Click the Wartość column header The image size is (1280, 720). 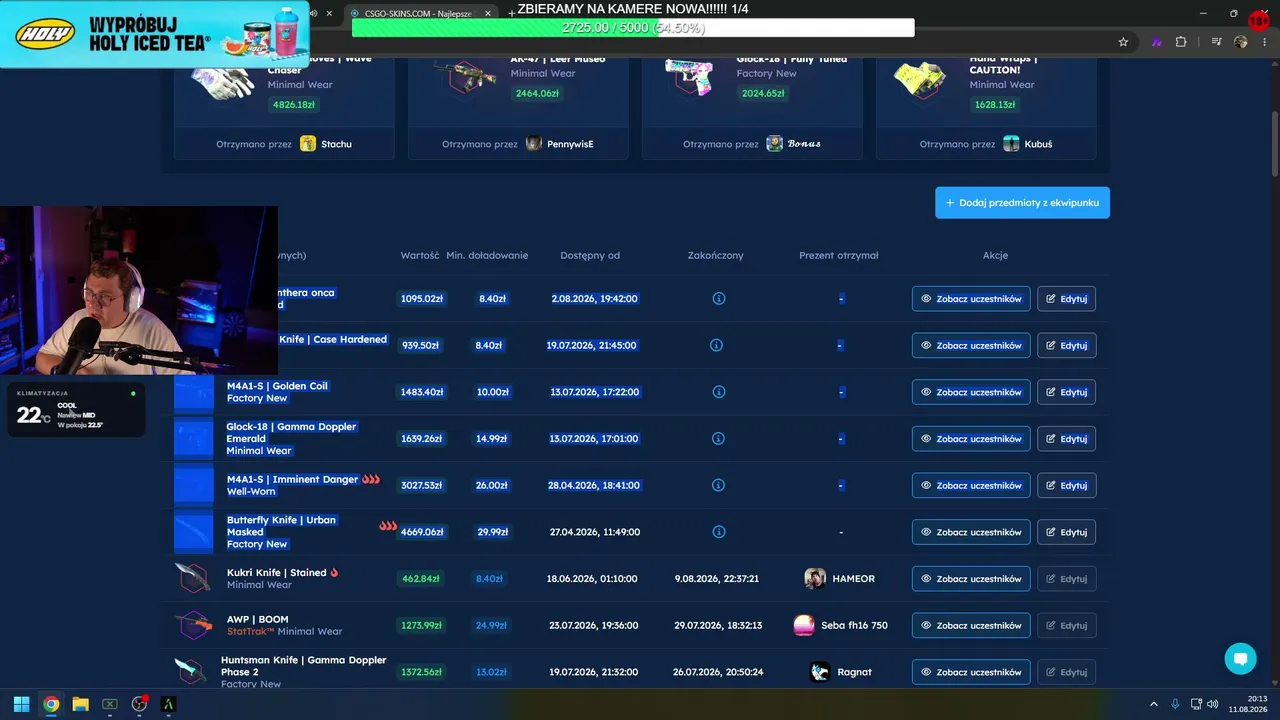click(x=420, y=255)
